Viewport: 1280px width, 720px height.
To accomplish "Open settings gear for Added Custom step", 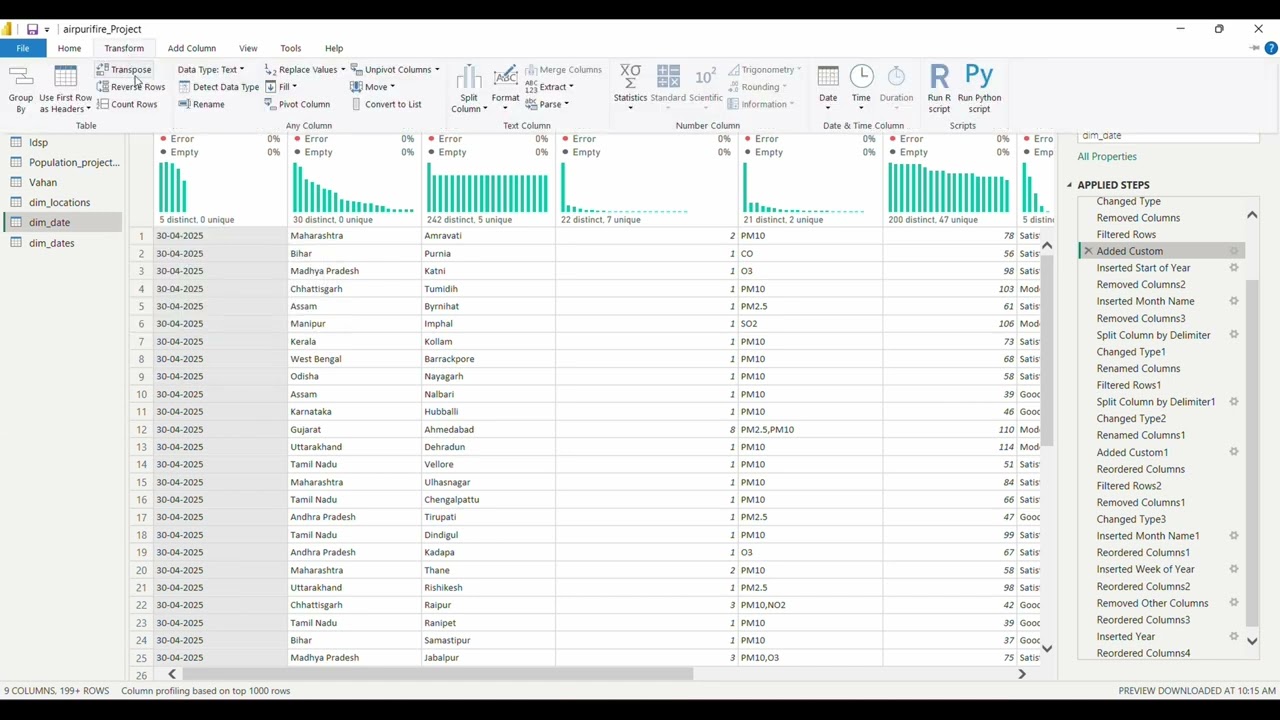I will coord(1234,251).
